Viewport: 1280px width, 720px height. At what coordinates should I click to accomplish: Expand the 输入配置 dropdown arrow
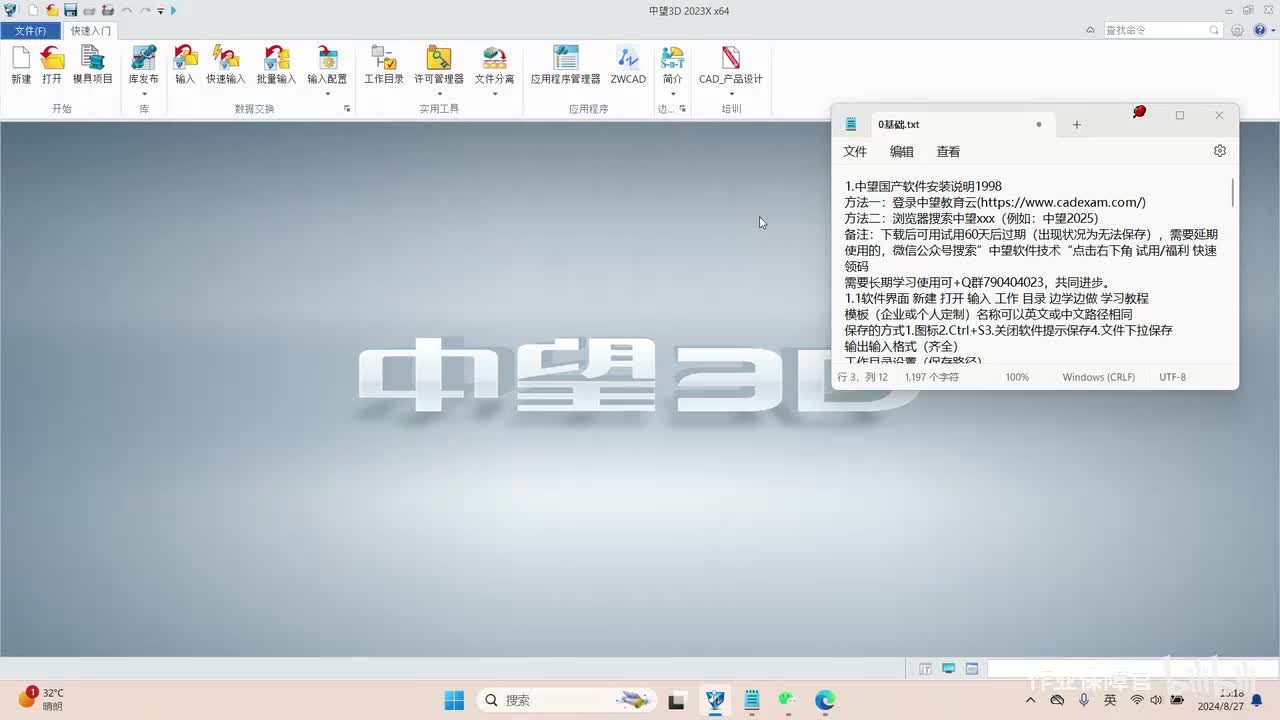(x=327, y=95)
